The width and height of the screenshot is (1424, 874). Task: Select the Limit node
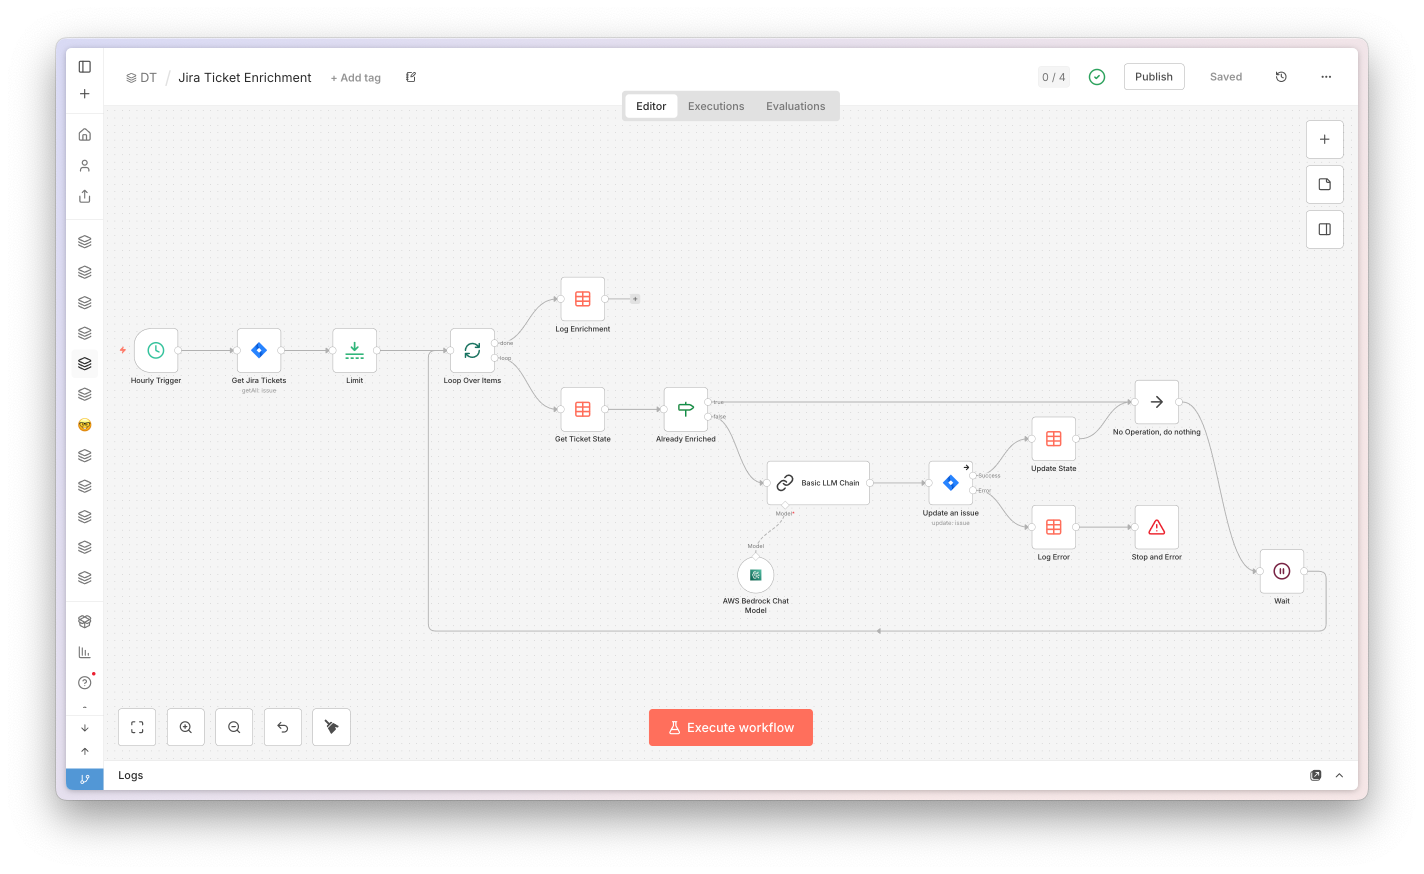[355, 351]
